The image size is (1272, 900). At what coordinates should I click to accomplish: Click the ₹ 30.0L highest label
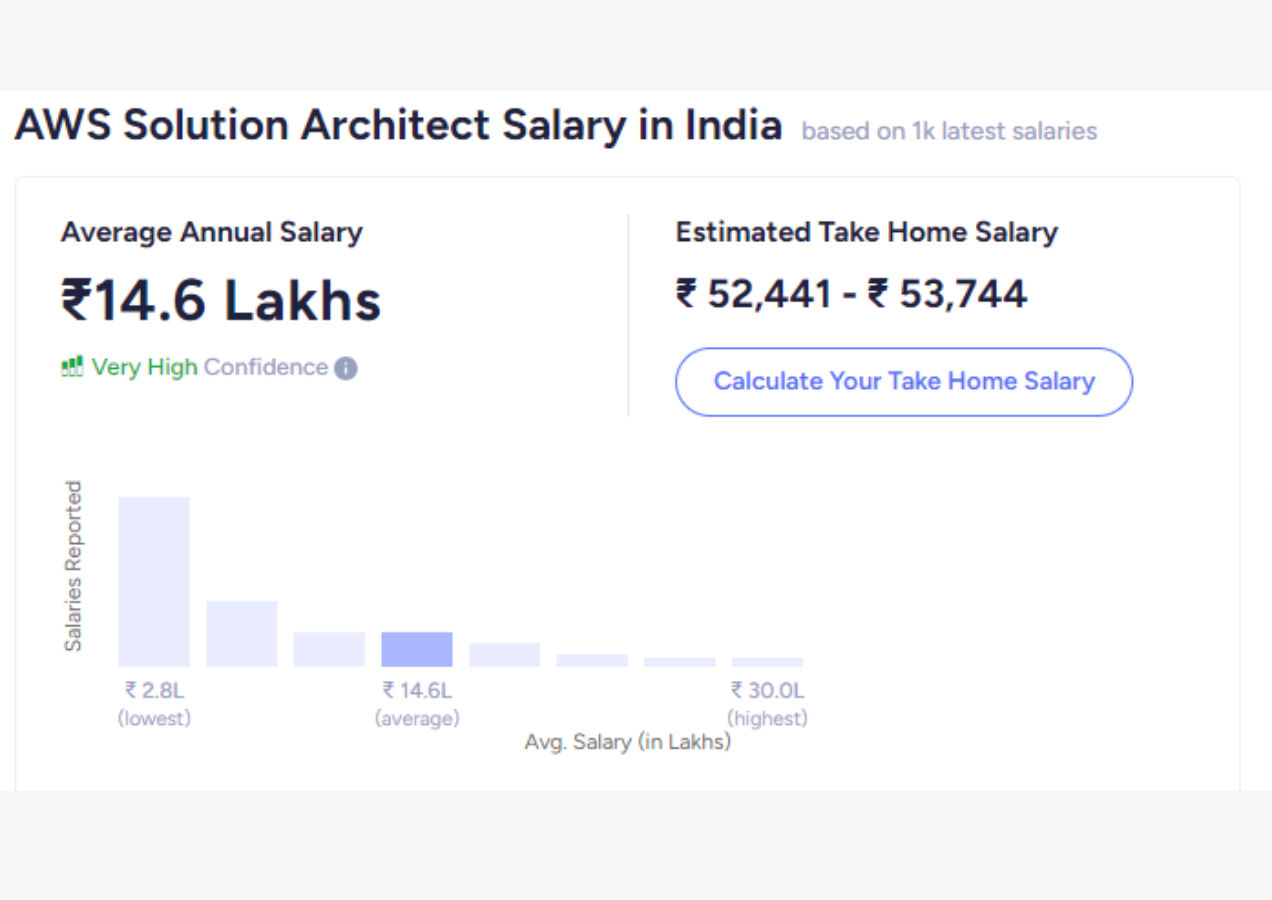[x=767, y=690]
